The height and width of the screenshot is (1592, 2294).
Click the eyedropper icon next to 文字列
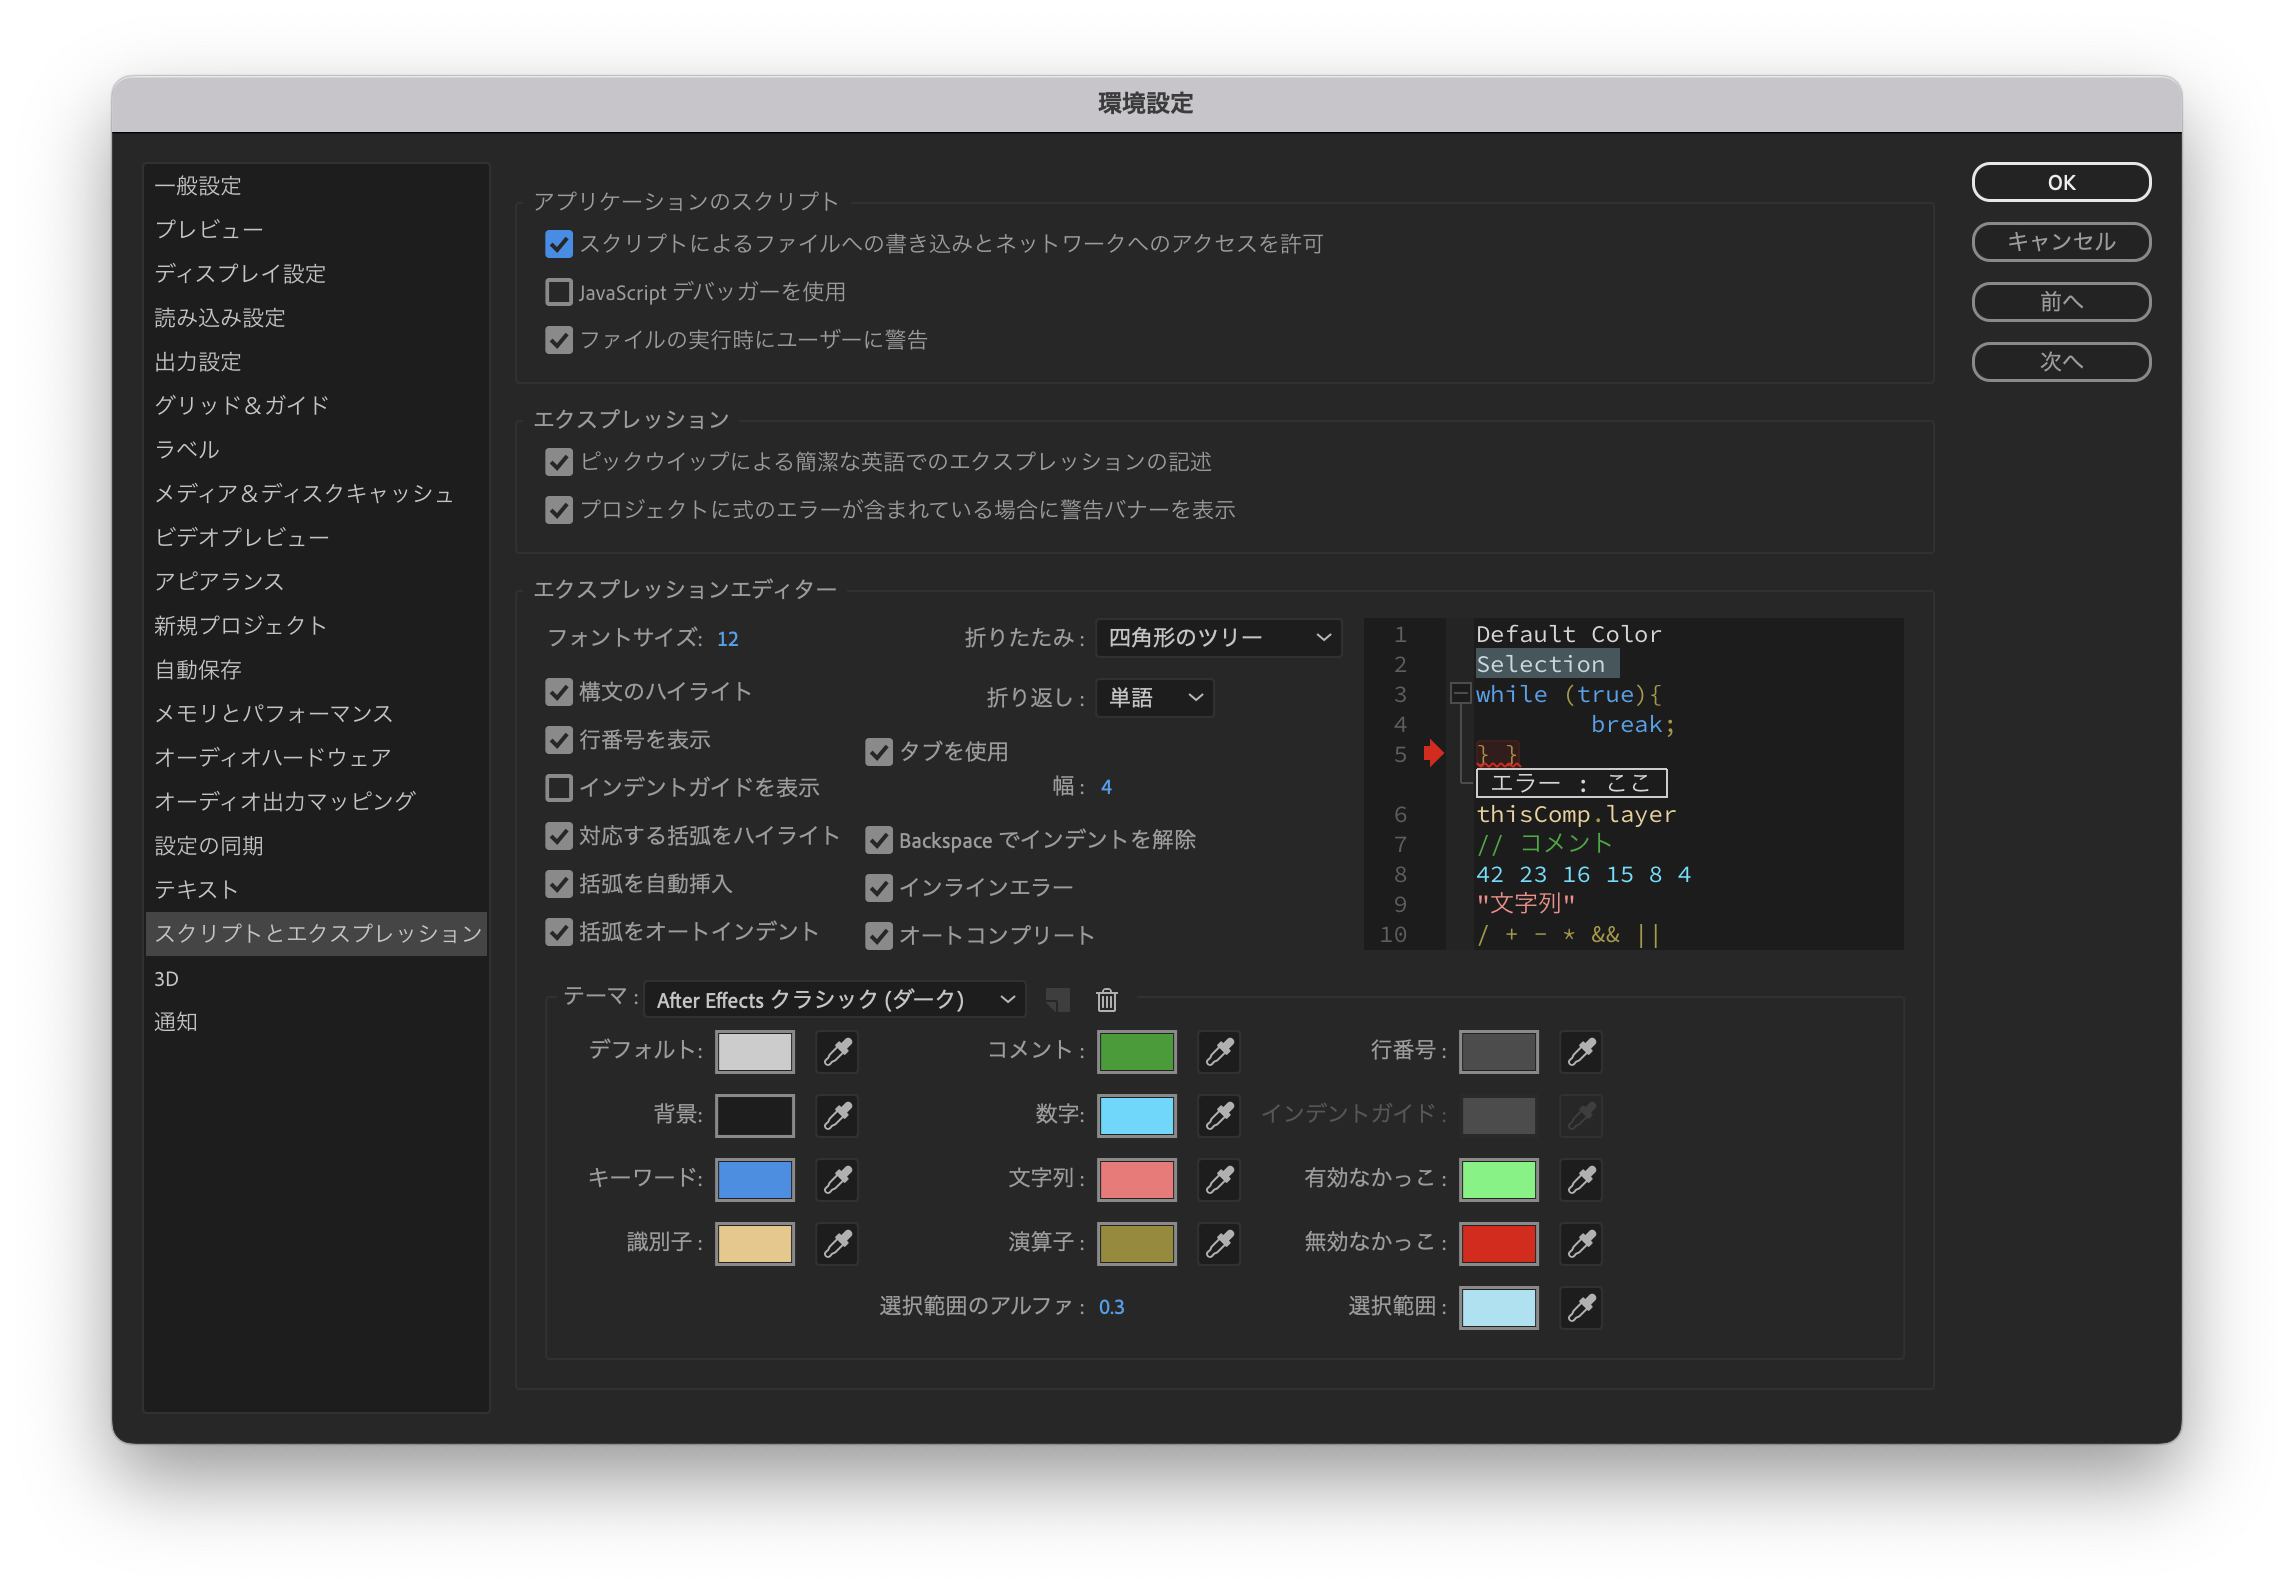(x=1220, y=1180)
